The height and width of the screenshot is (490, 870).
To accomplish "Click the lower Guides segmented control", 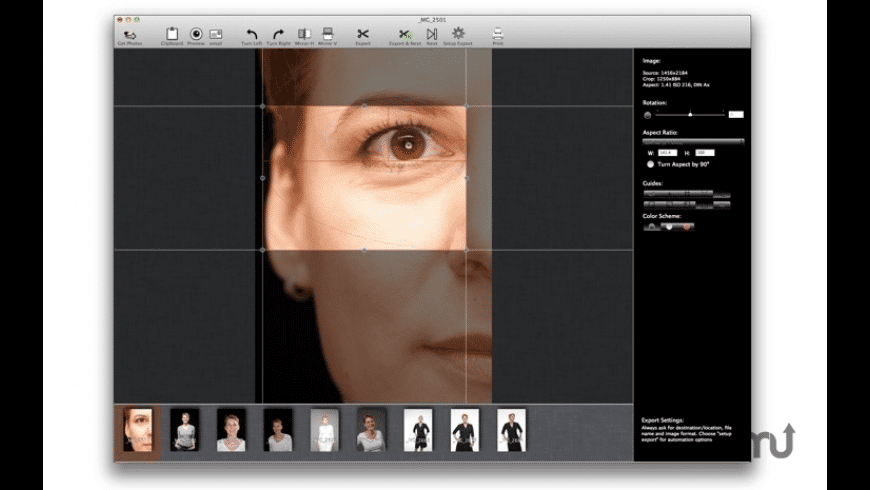I will 687,204.
